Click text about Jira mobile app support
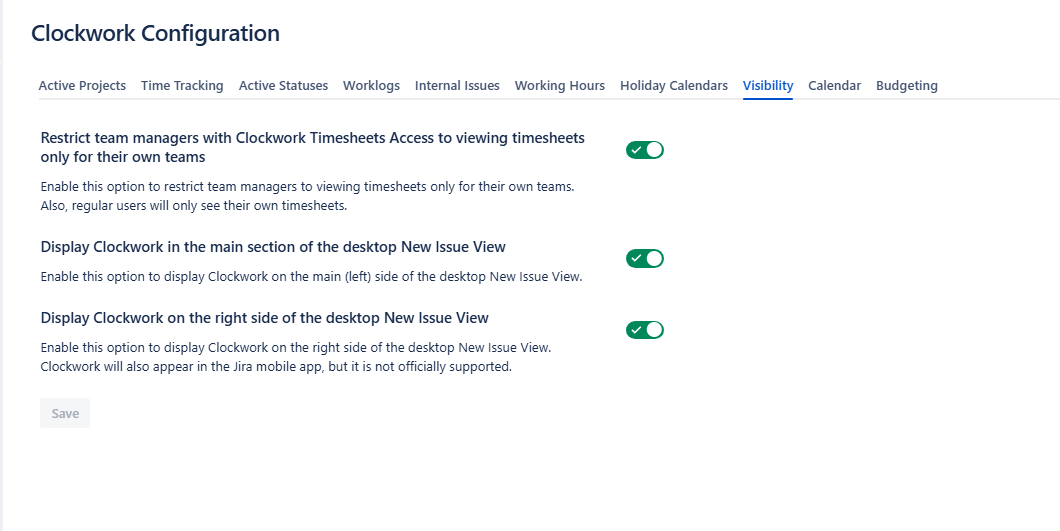 (x=276, y=367)
